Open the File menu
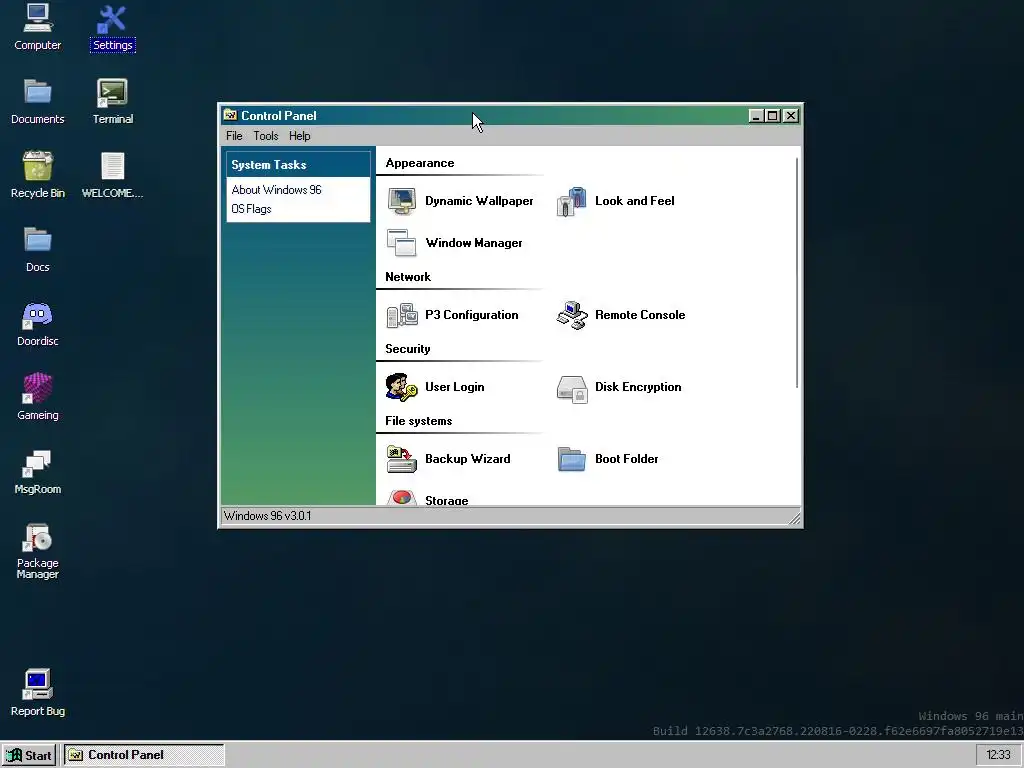Image resolution: width=1024 pixels, height=768 pixels. pyautogui.click(x=234, y=136)
